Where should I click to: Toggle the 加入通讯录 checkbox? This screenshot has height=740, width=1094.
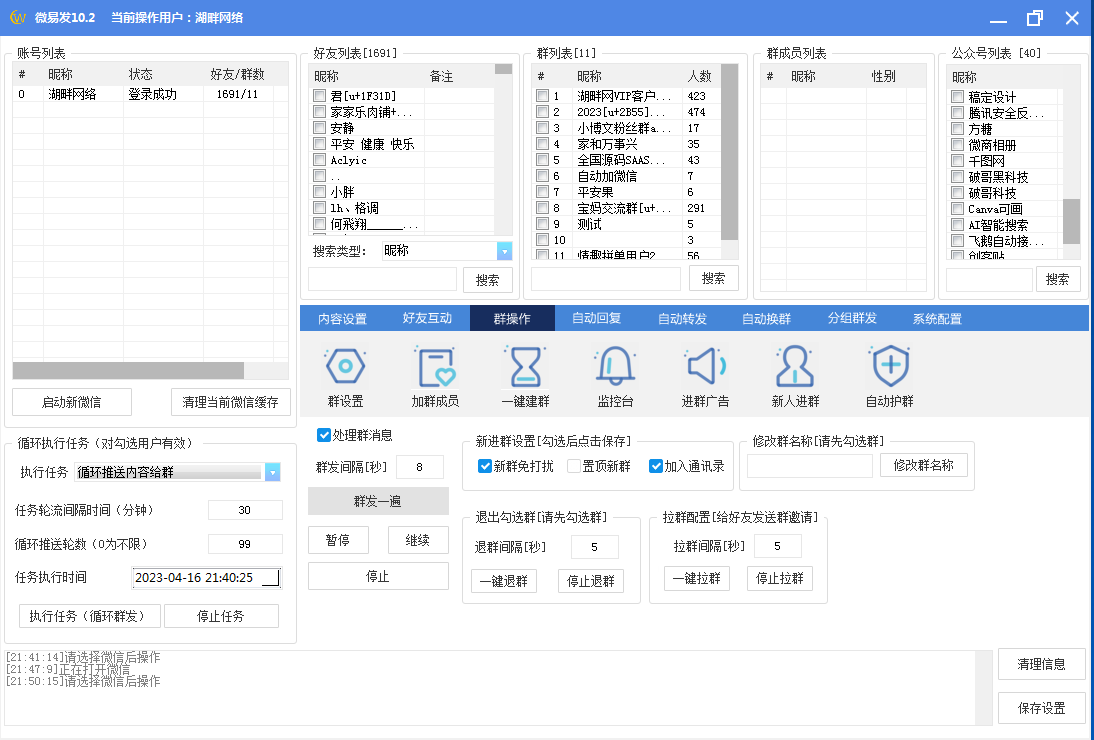(x=656, y=466)
